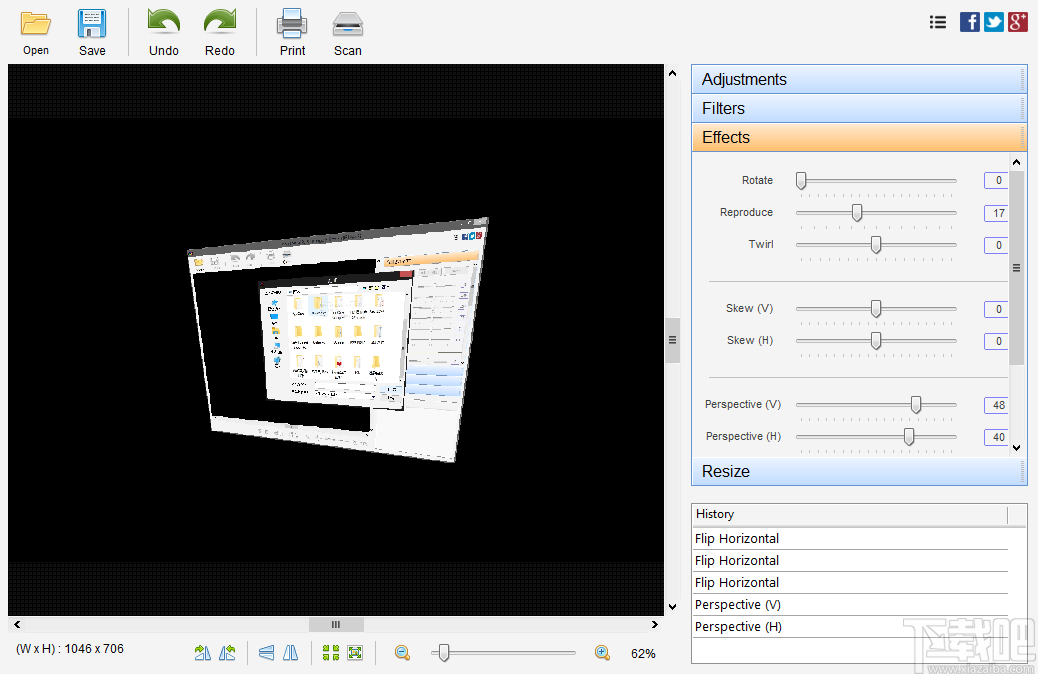Select the first Flip Horizontal history entry
The width and height of the screenshot is (1038, 674).
850,539
